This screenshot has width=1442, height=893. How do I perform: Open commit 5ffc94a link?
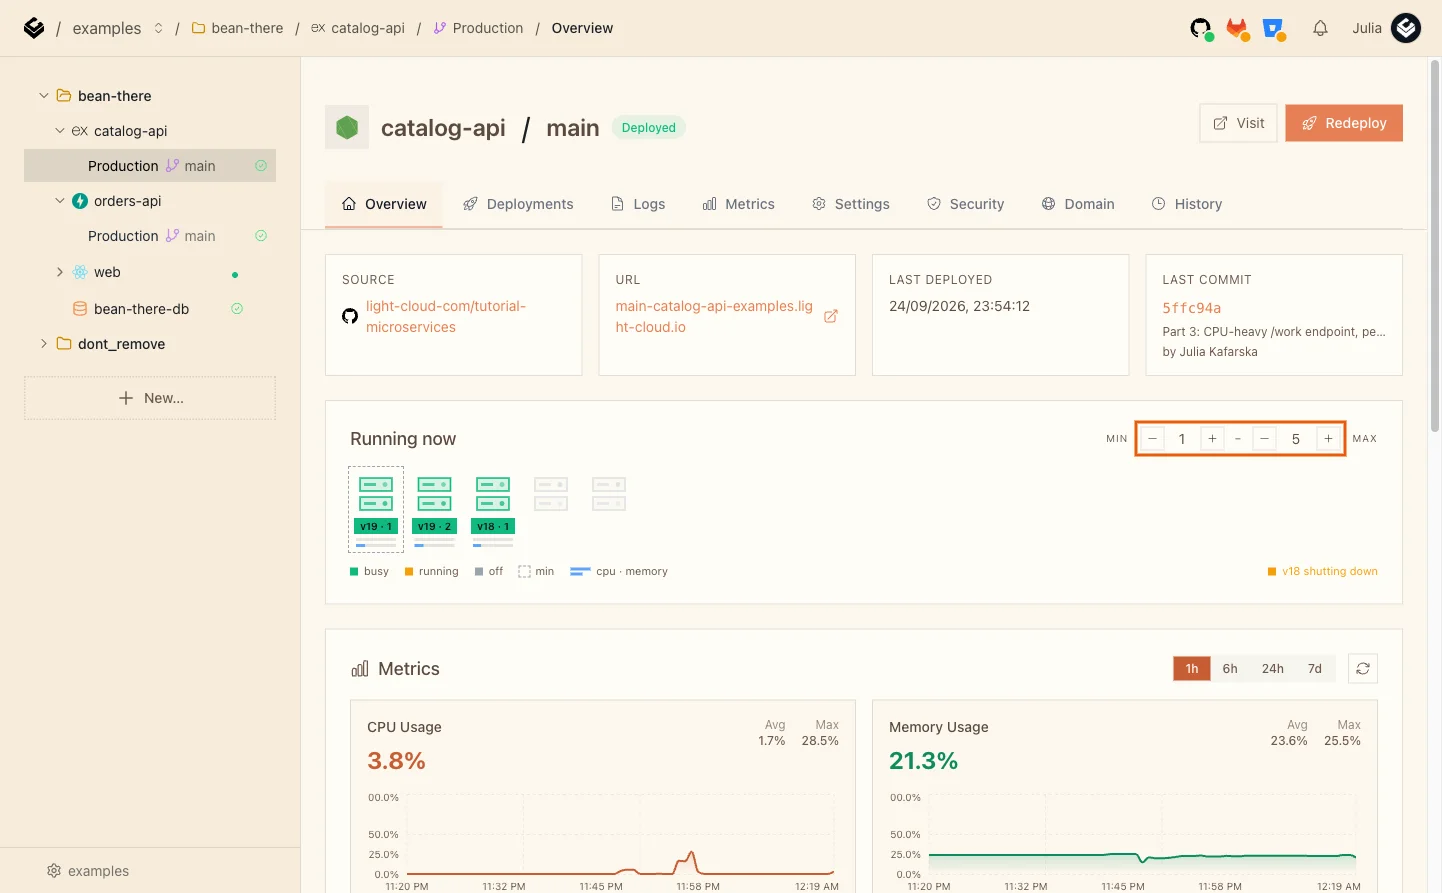[1191, 308]
